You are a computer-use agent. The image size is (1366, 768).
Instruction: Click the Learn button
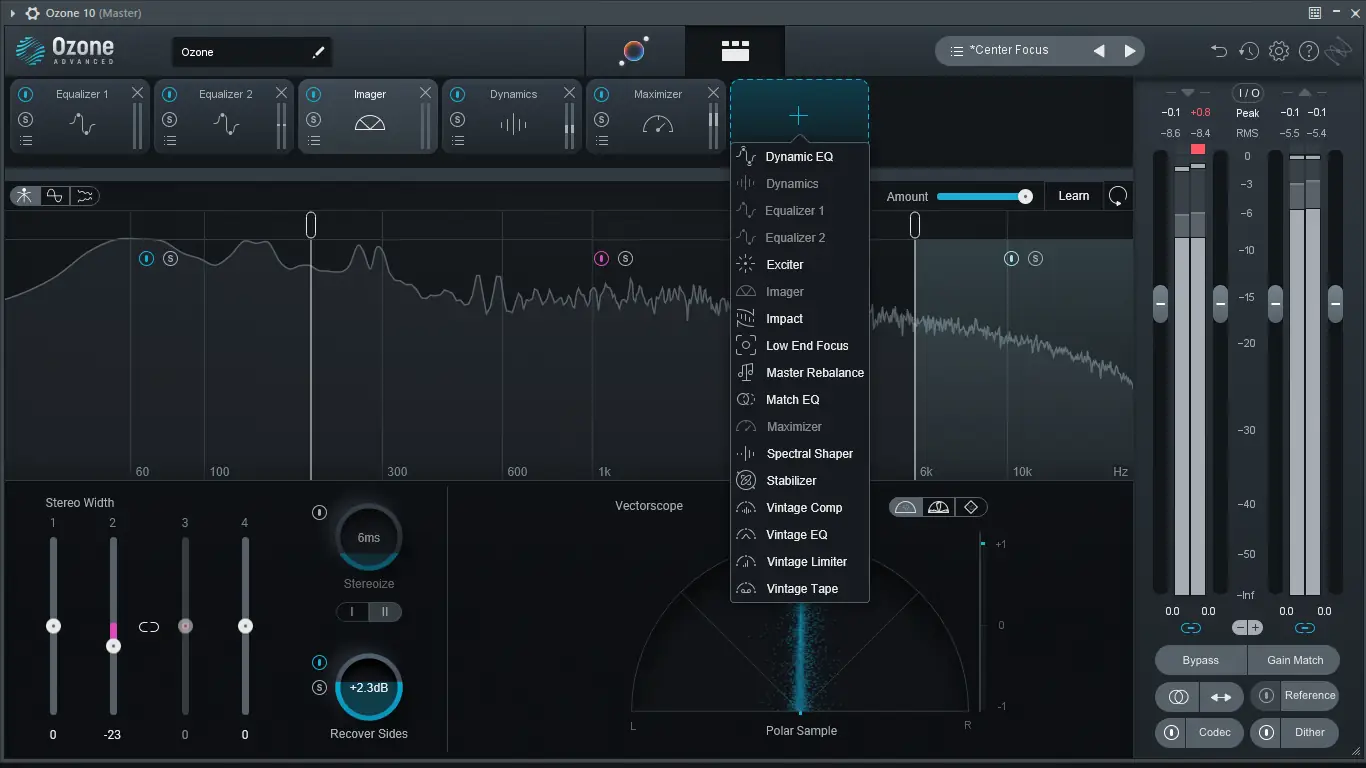[x=1074, y=196]
